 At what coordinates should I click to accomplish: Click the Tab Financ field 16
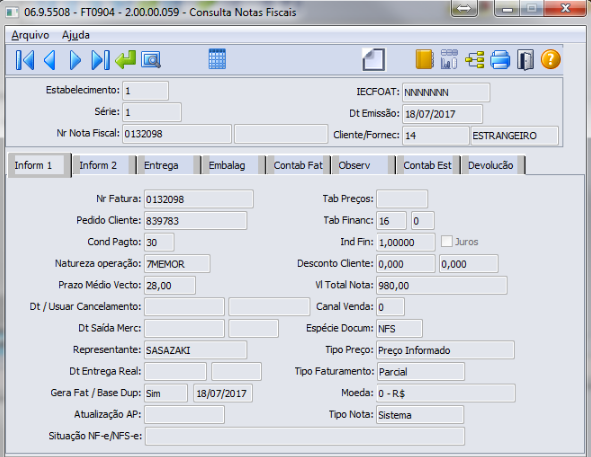pos(391,221)
